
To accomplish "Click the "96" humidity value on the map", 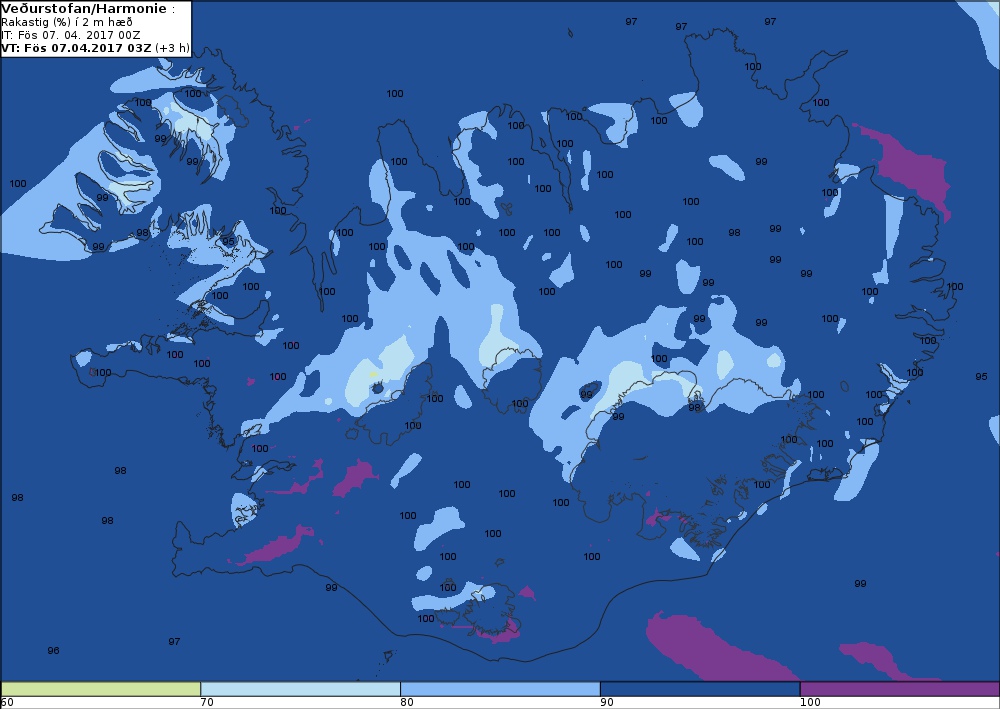I will pos(54,651).
